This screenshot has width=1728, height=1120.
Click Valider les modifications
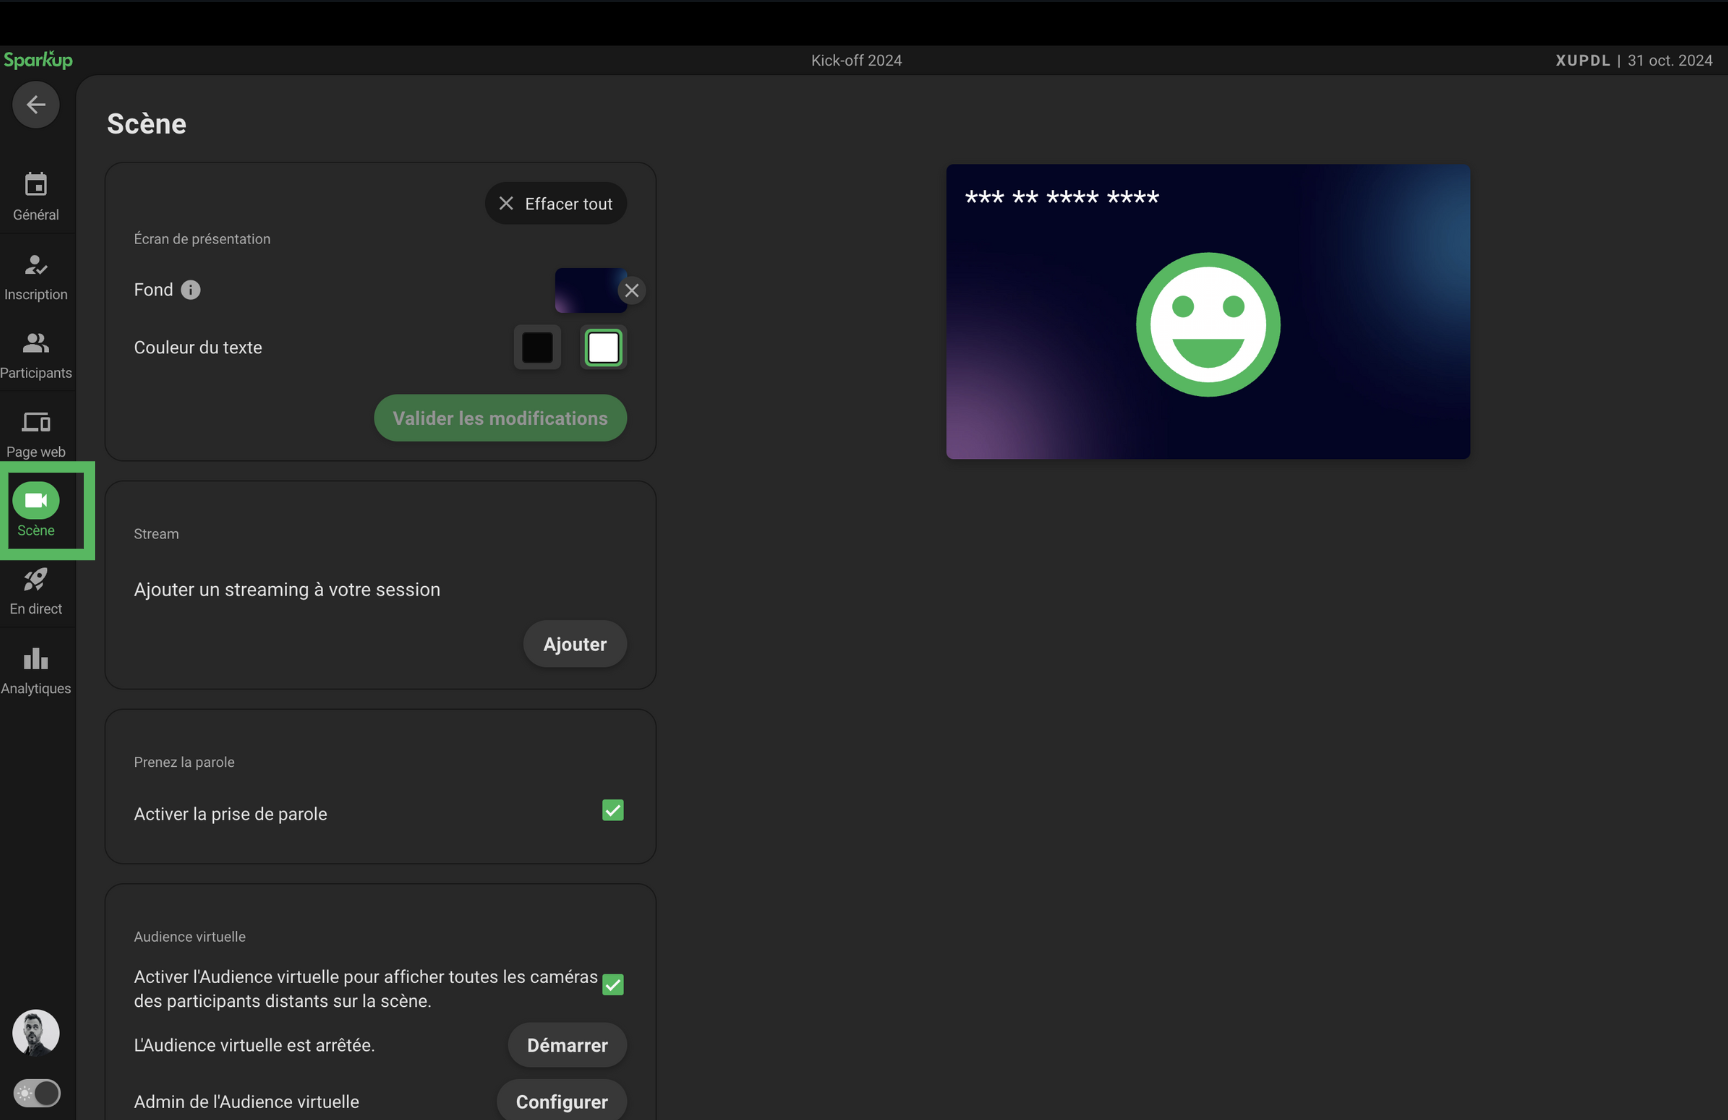[500, 419]
